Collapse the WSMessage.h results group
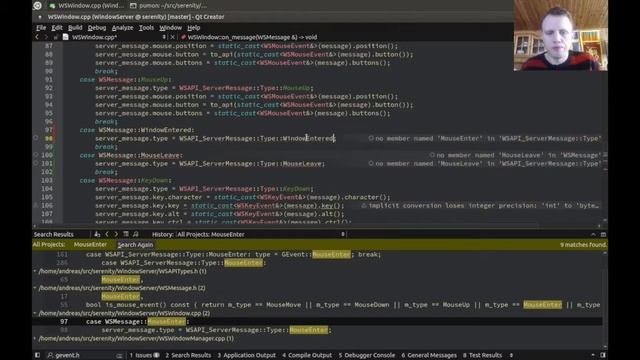Screen dimensions: 640x360 point(35,288)
